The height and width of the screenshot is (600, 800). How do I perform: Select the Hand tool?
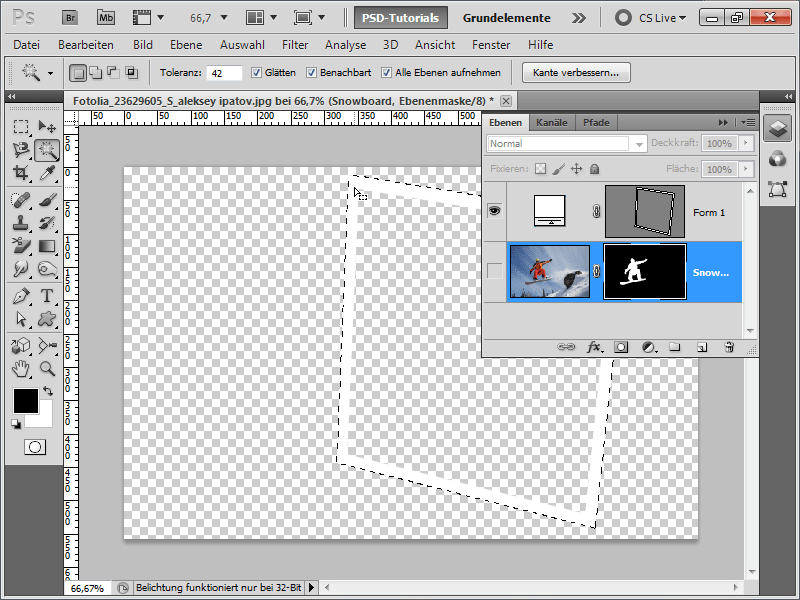[x=21, y=369]
